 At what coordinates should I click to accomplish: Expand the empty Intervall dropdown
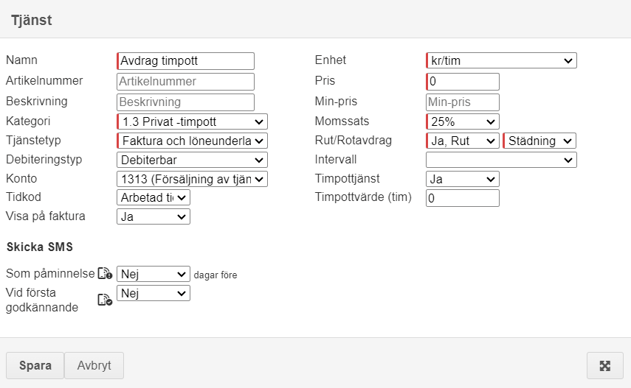coord(501,160)
